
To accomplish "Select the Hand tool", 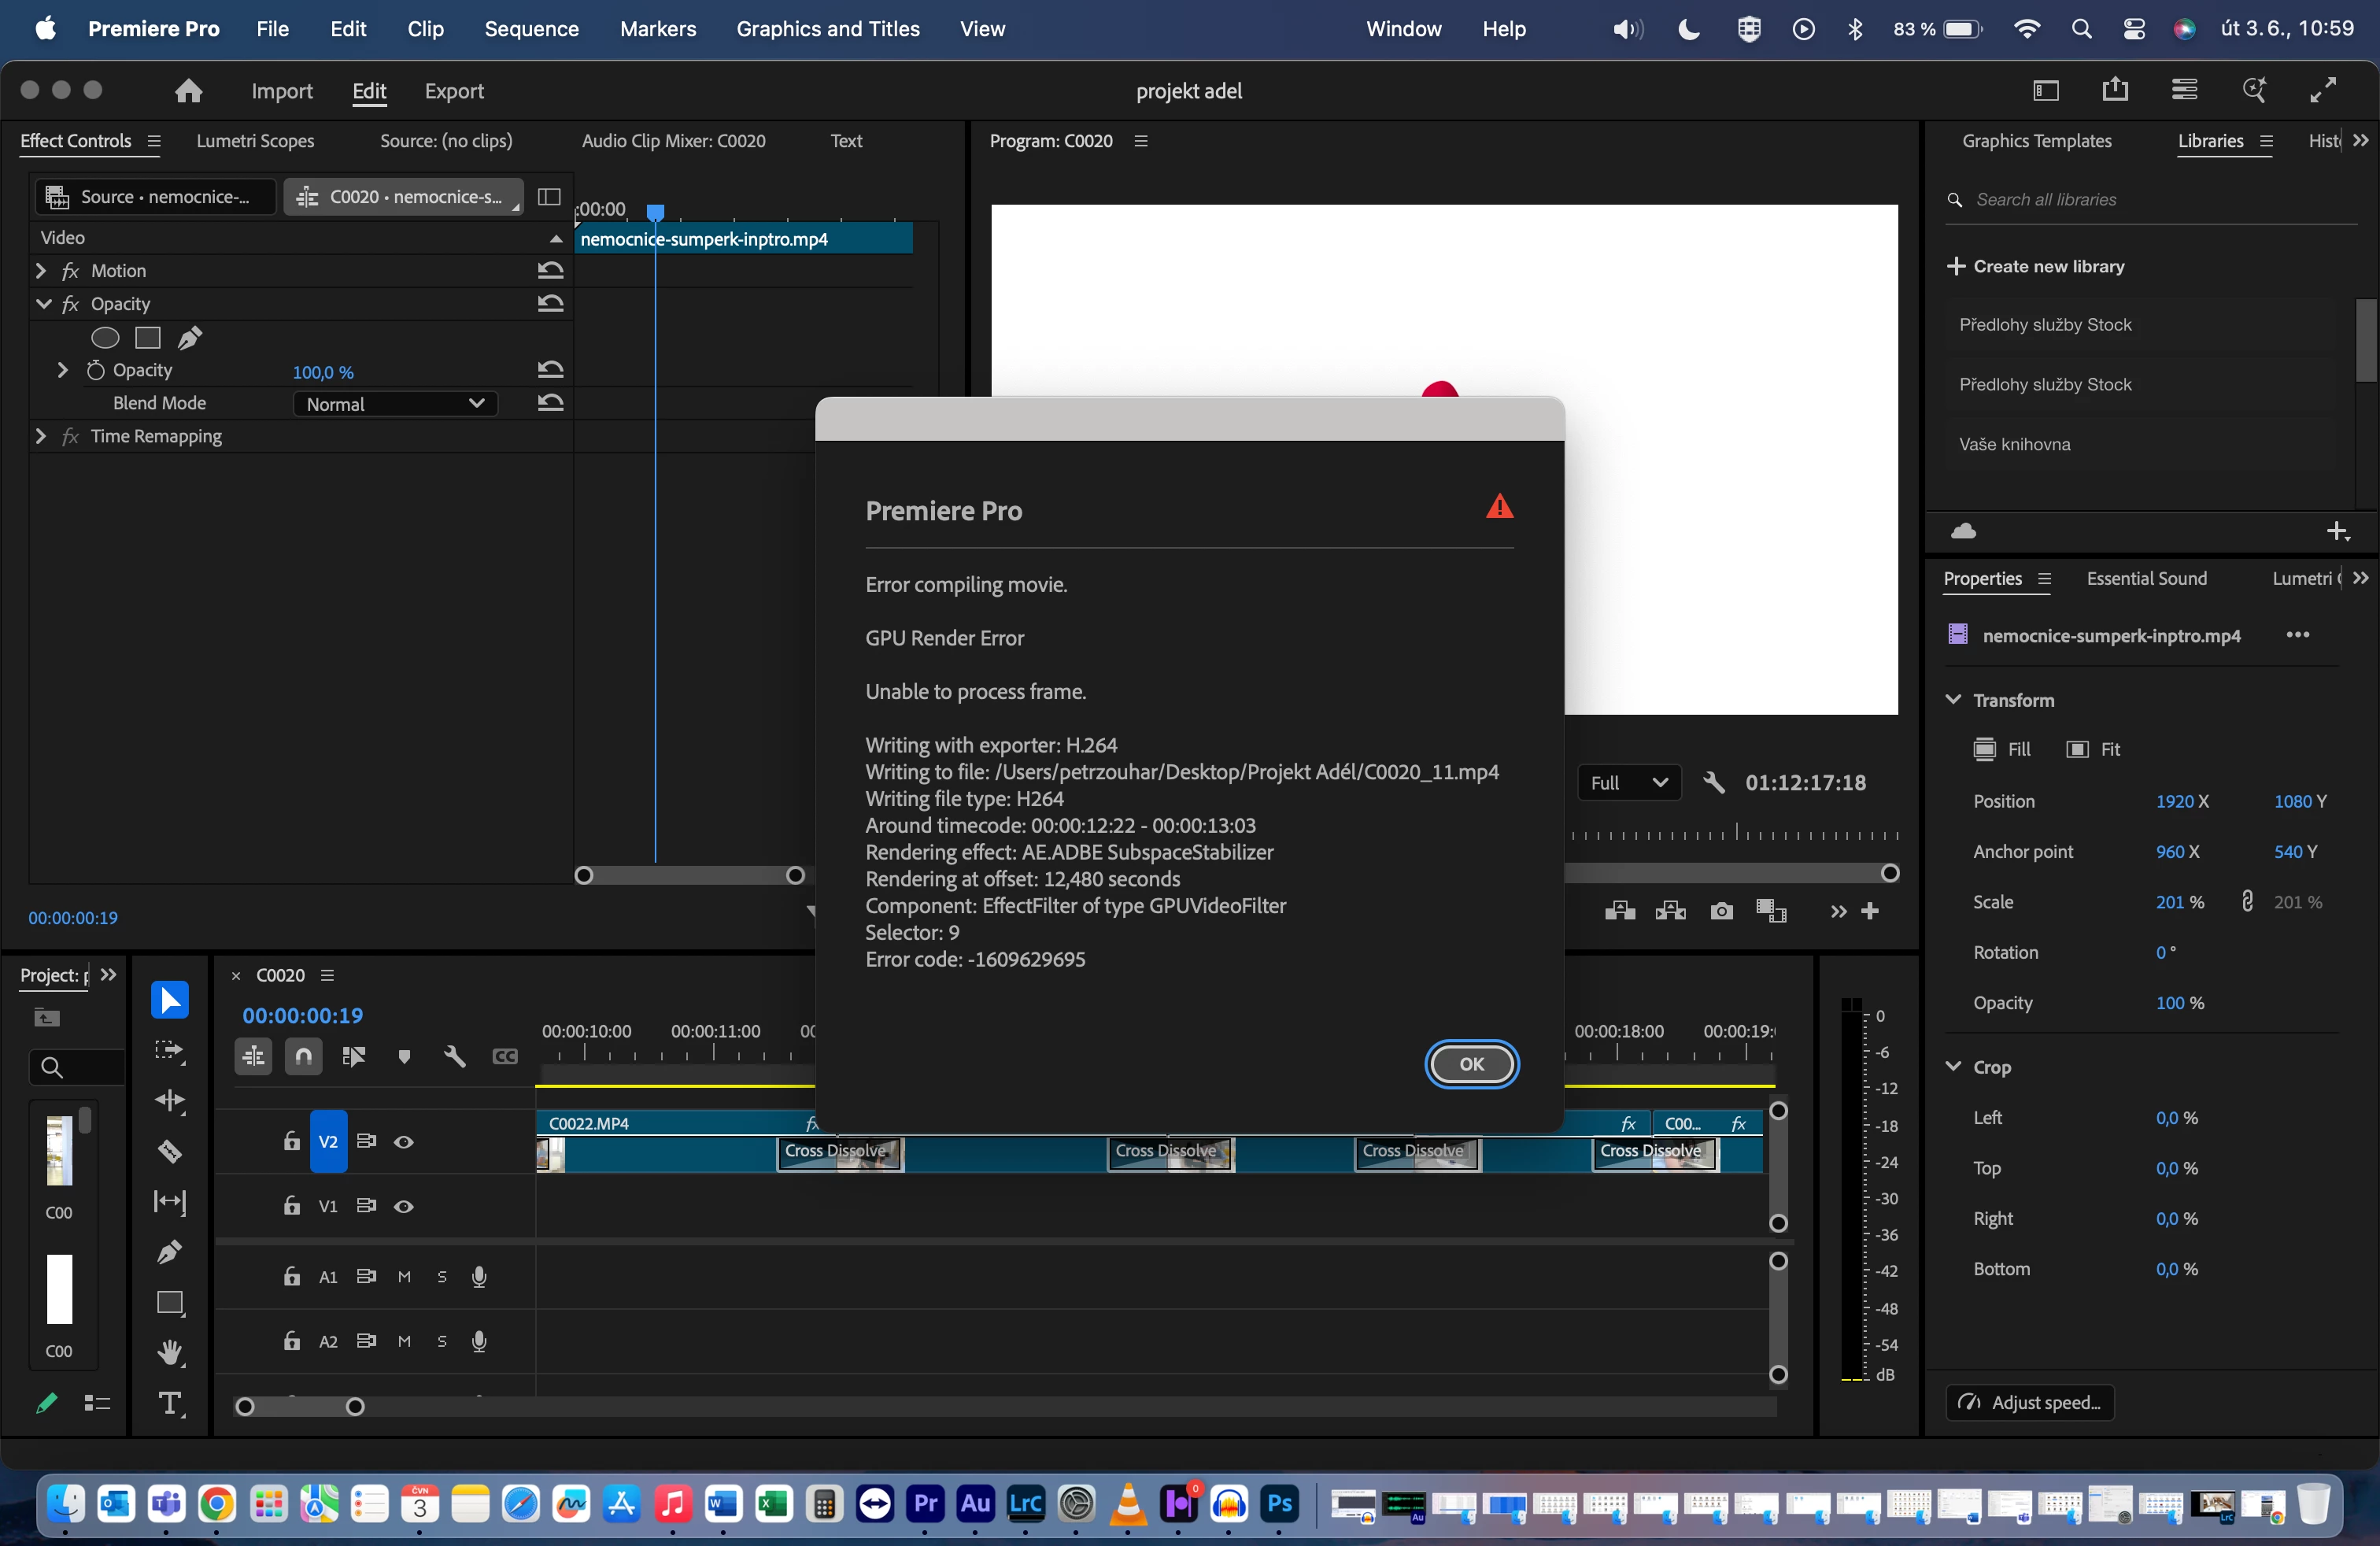I will (170, 1353).
